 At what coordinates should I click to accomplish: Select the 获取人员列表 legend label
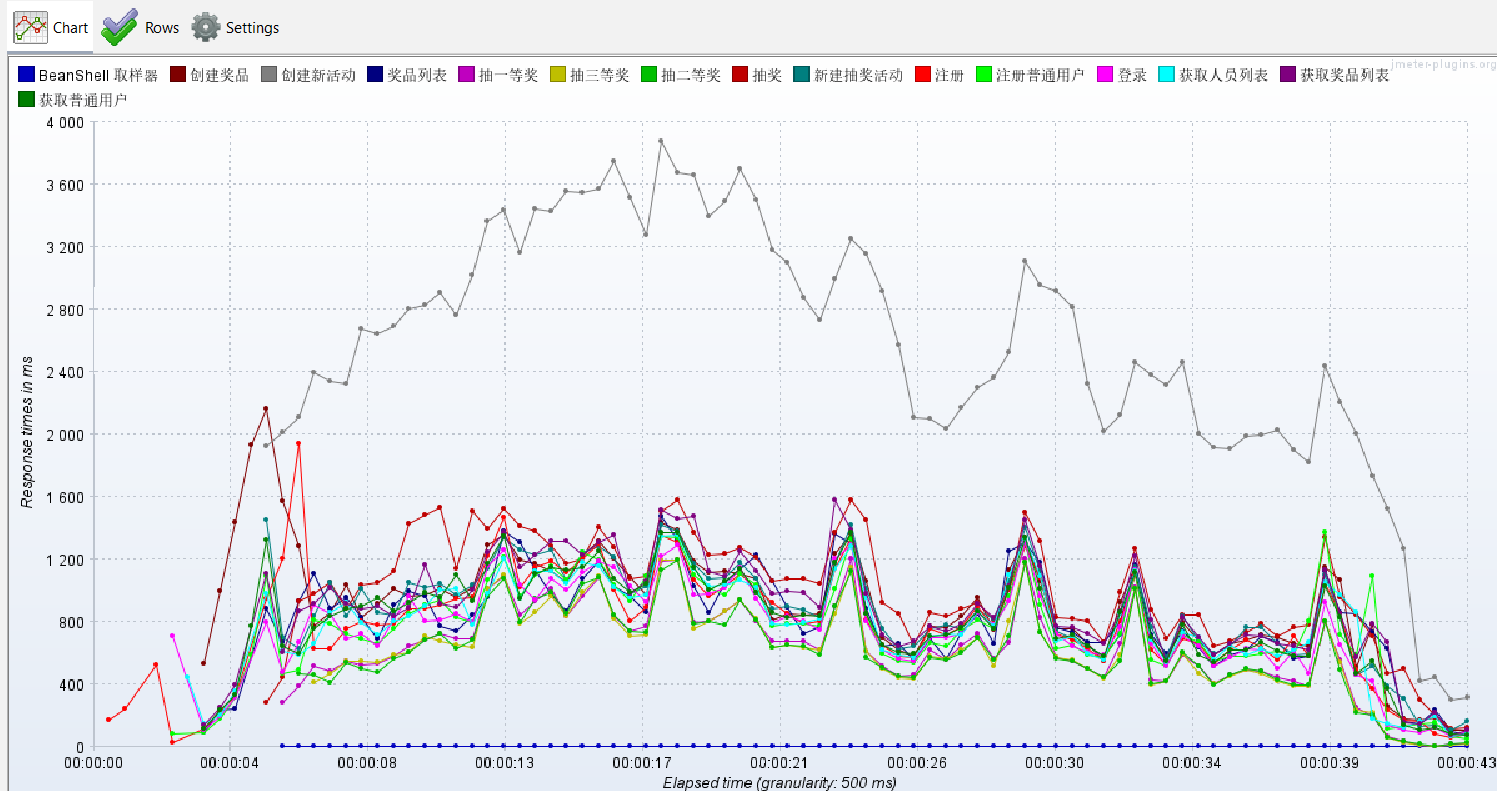(x=1223, y=75)
